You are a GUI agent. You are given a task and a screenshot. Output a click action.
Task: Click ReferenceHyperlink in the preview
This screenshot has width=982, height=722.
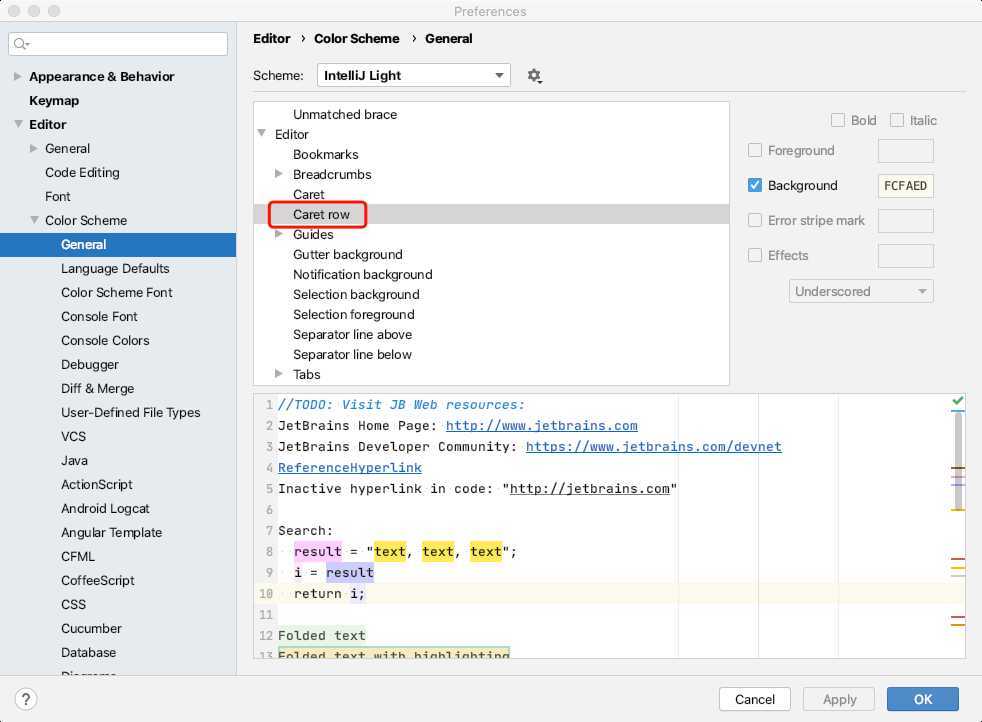349,468
